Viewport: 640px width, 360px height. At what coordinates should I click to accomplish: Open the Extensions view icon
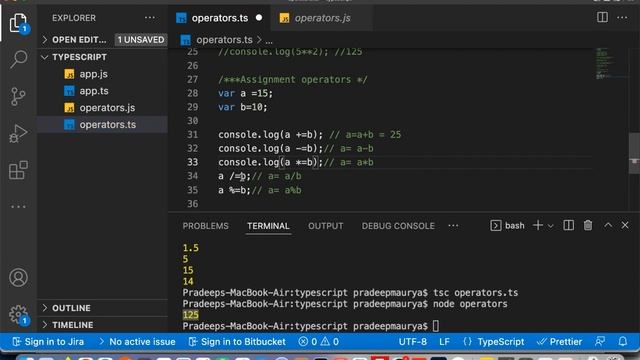18,170
